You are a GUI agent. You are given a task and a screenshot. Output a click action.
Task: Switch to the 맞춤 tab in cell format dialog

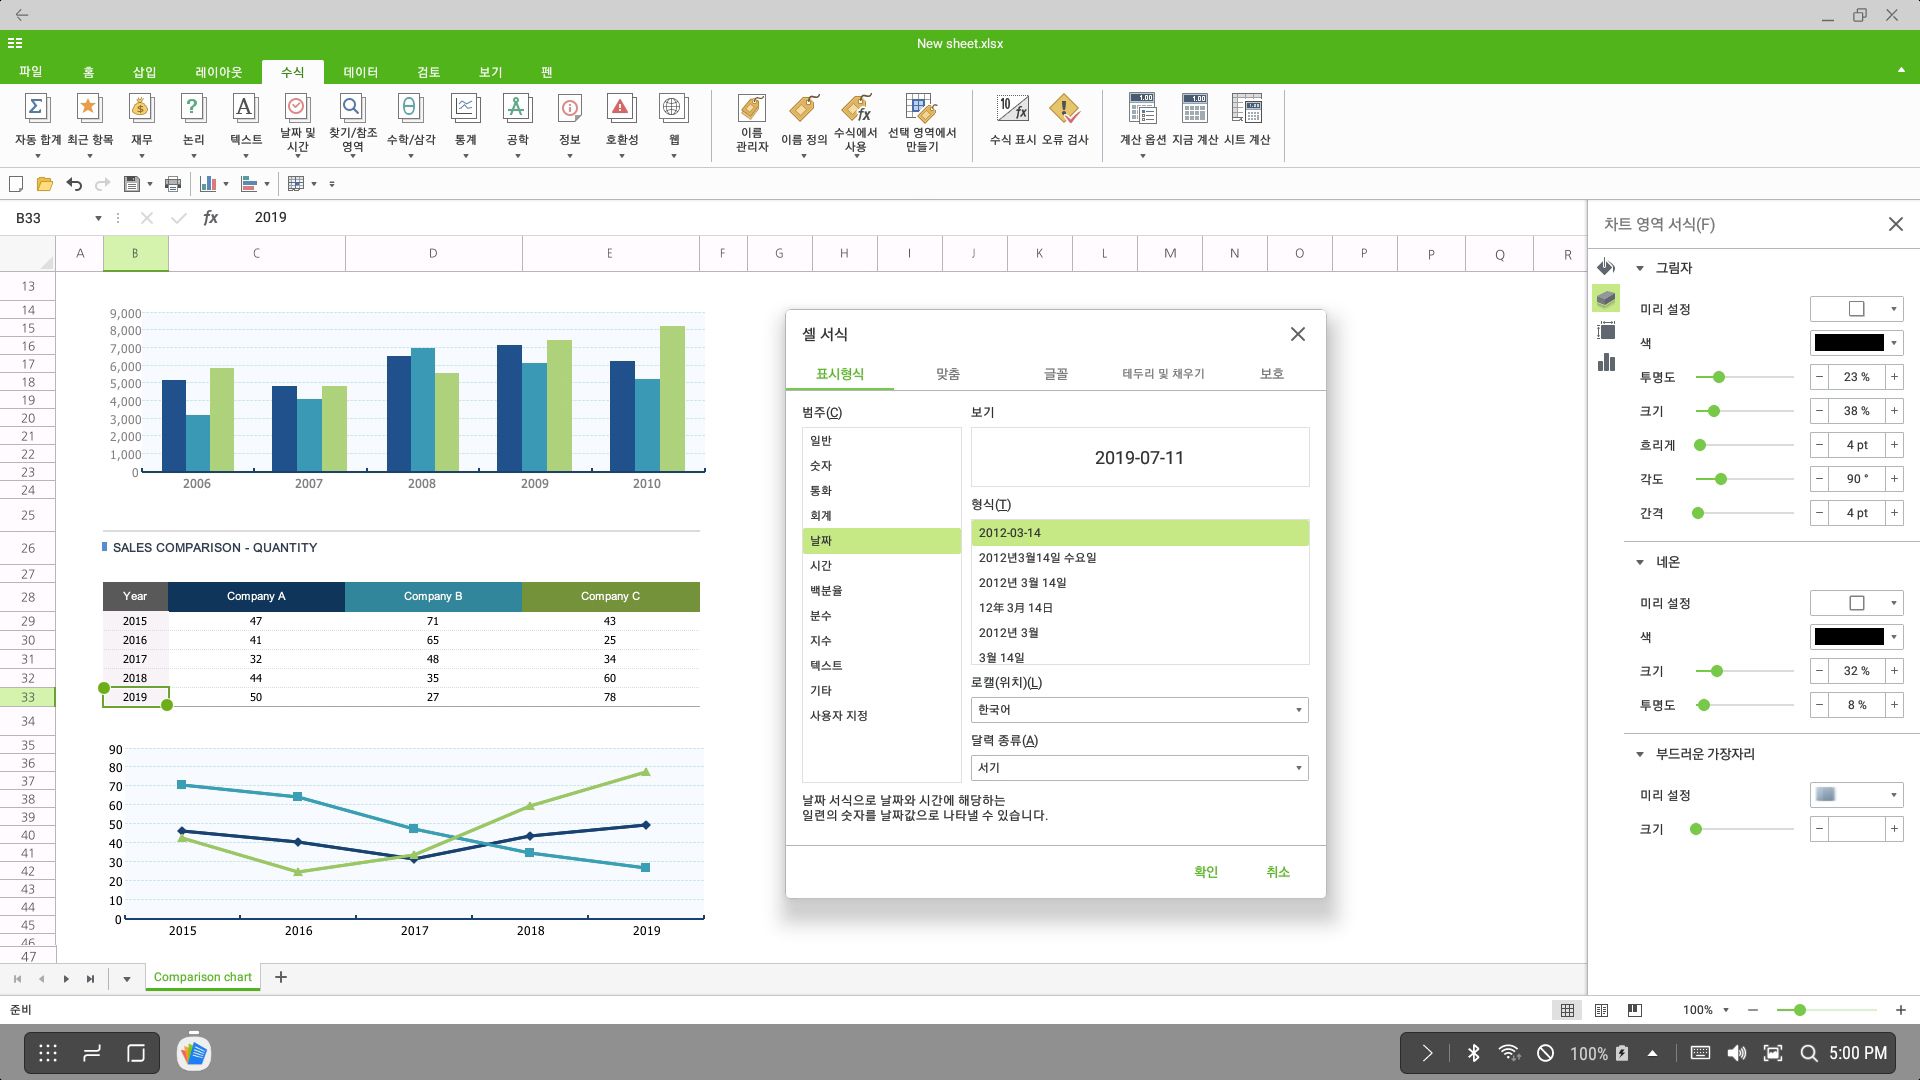tap(948, 373)
